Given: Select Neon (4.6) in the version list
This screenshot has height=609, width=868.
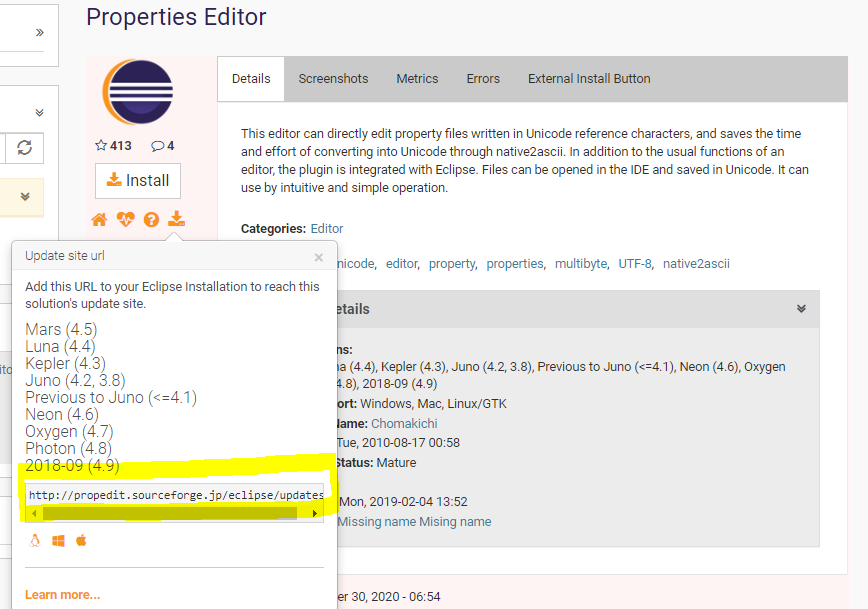Looking at the screenshot, I should tap(62, 415).
